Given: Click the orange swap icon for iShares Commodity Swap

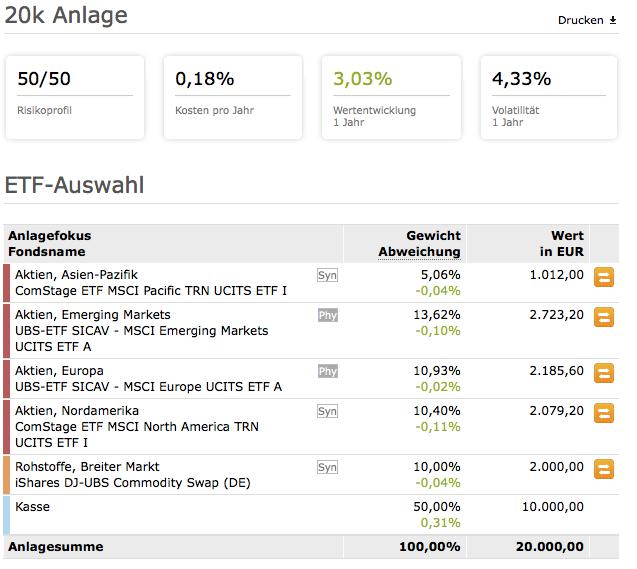Looking at the screenshot, I should coord(604,469).
